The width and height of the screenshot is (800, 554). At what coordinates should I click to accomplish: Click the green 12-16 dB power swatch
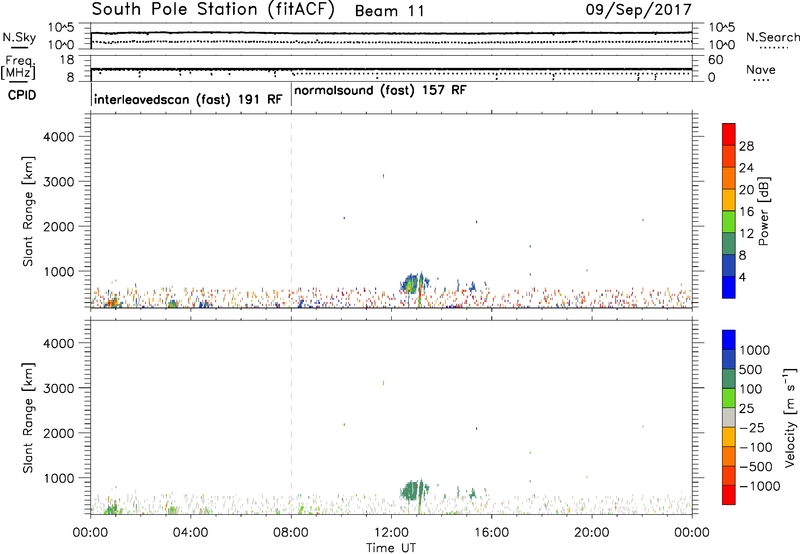pyautogui.click(x=729, y=222)
